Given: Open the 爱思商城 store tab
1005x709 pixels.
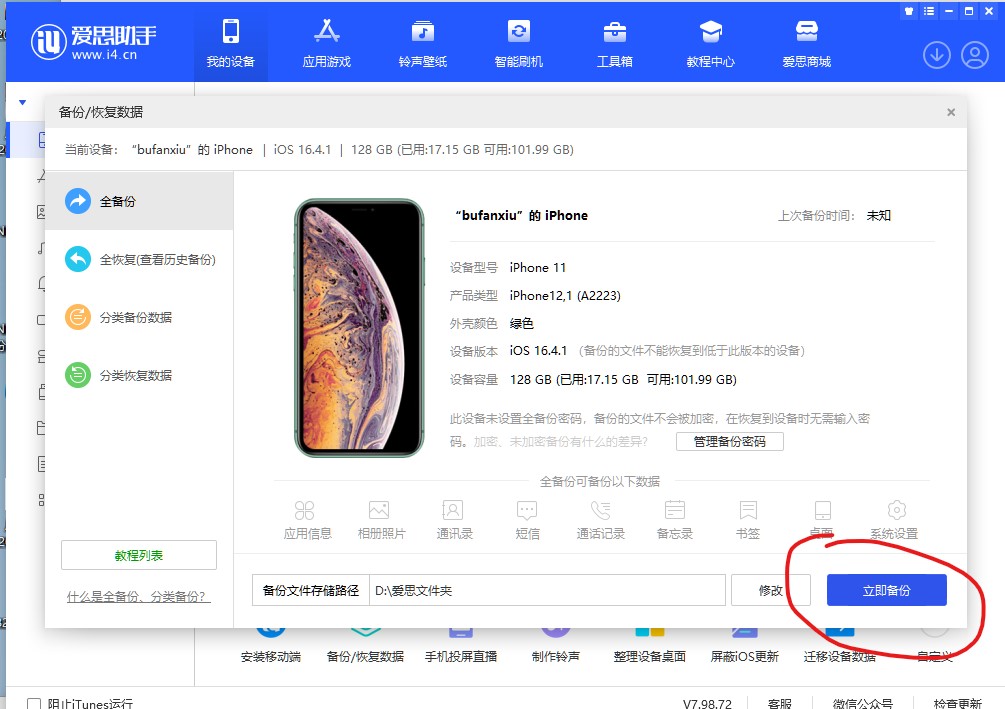Looking at the screenshot, I should pos(806,44).
